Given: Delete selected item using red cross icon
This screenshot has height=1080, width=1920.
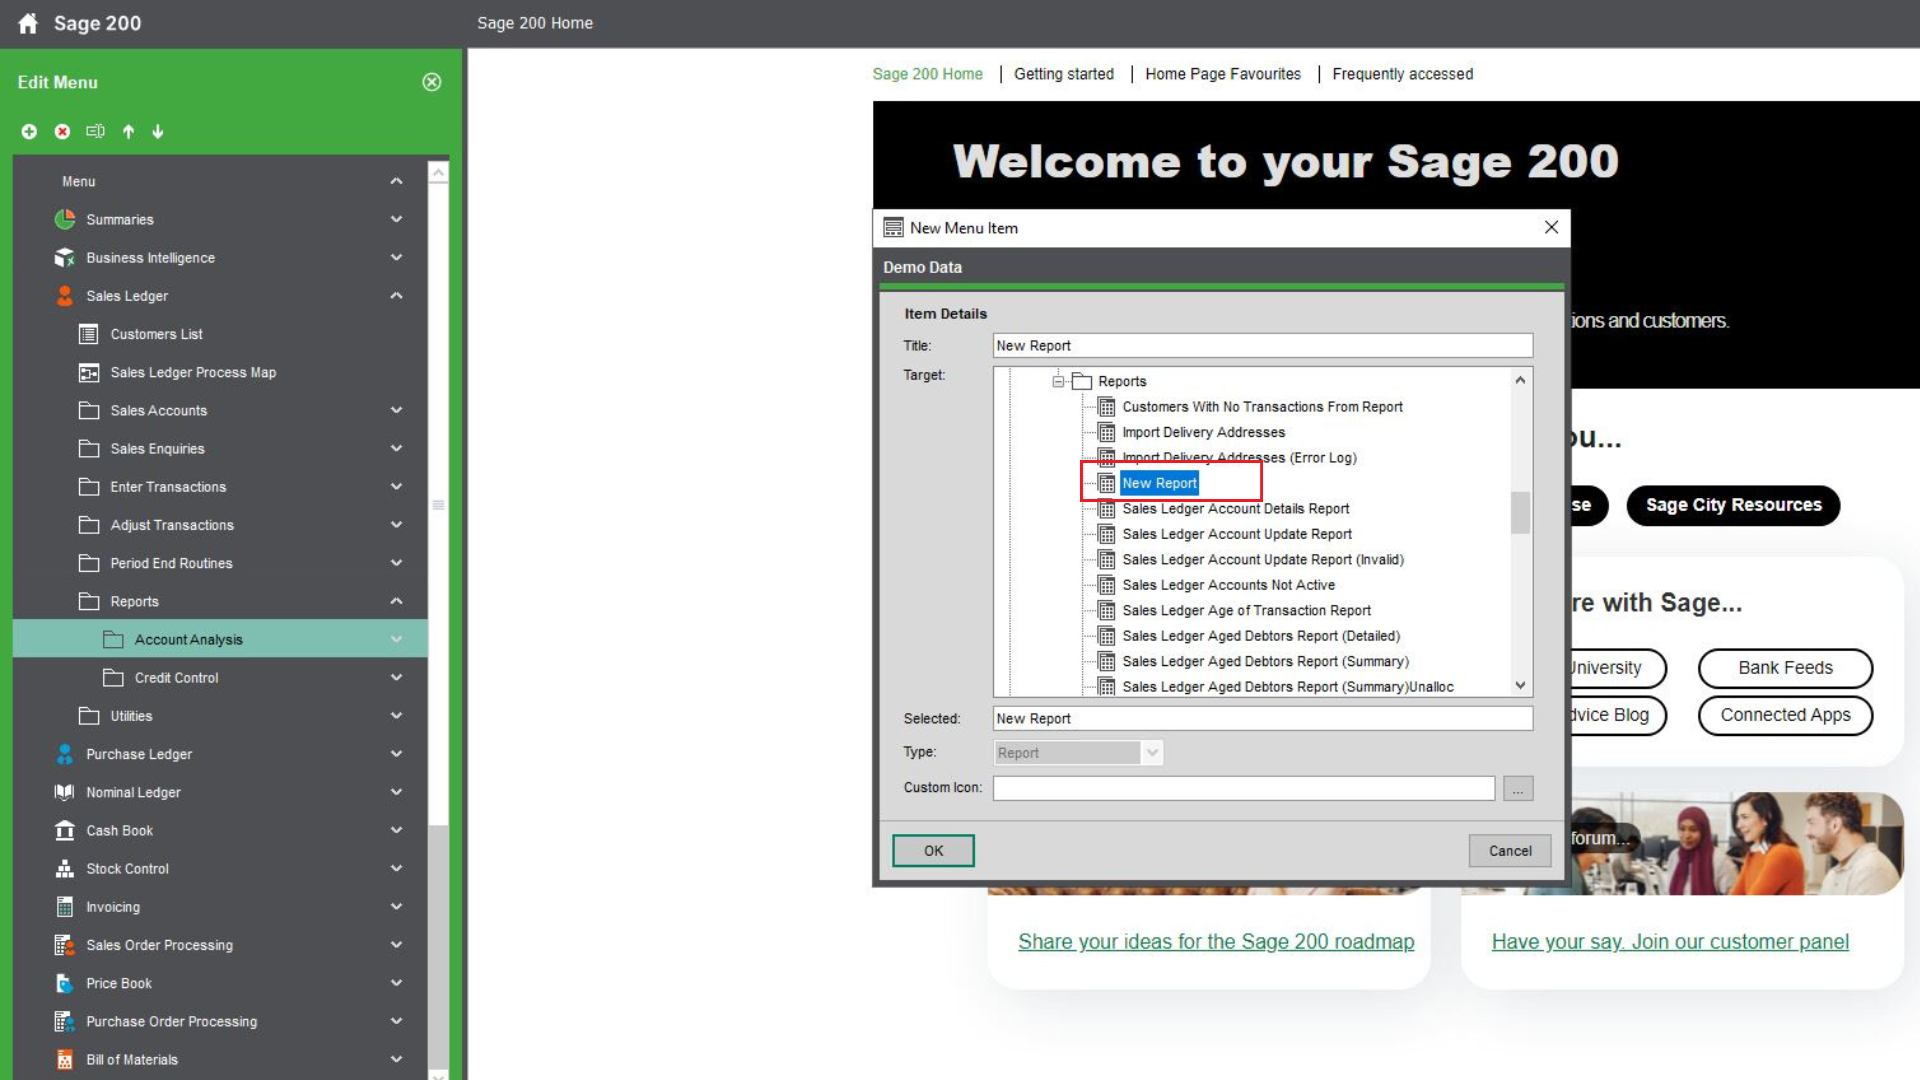Looking at the screenshot, I should tap(62, 131).
